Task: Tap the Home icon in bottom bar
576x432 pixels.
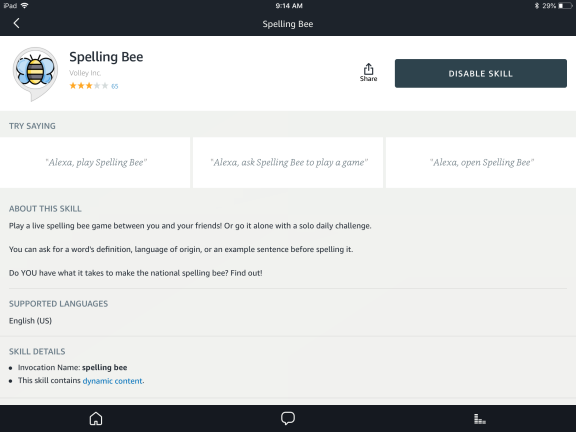Action: [x=96, y=418]
